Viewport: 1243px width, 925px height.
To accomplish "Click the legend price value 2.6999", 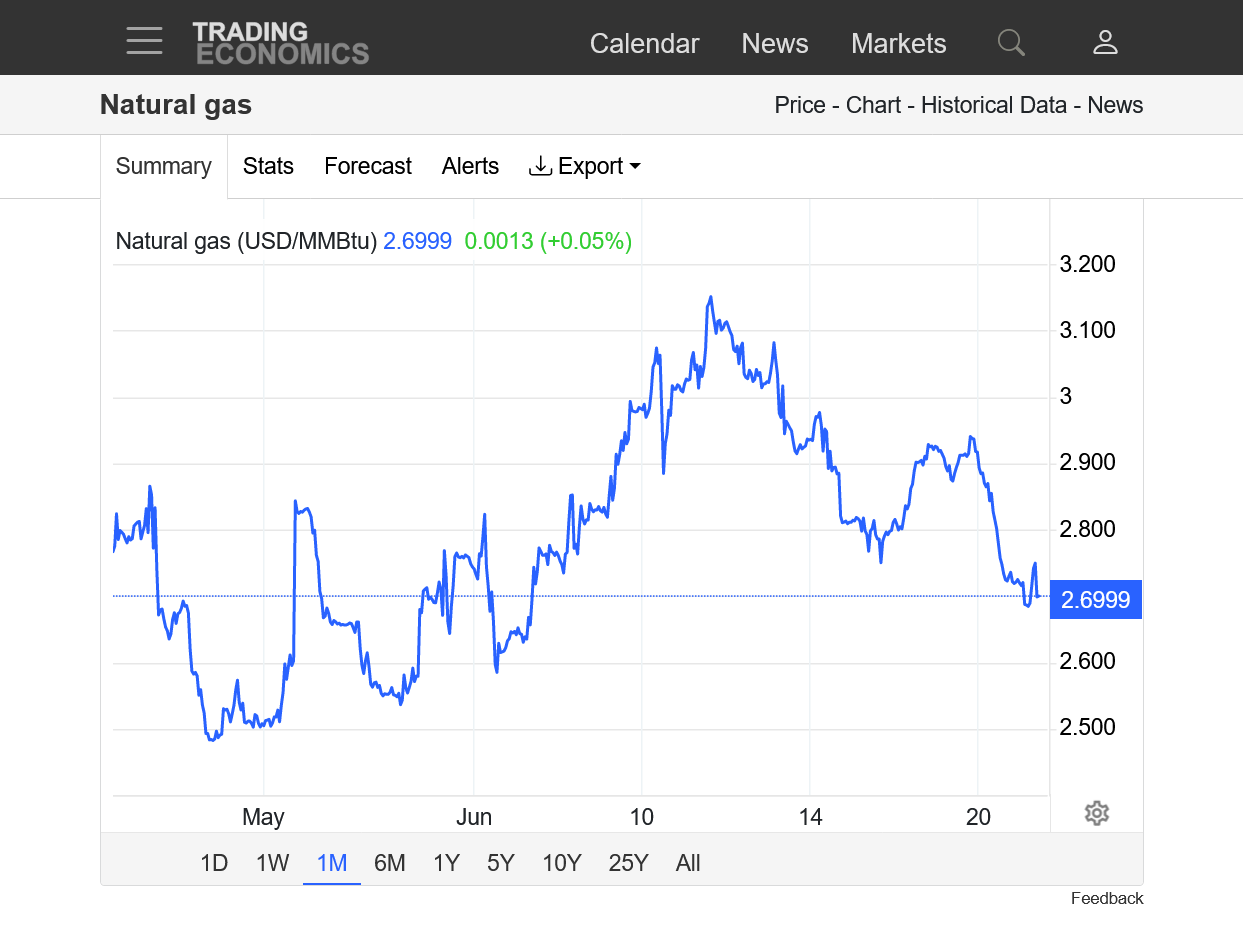I will tap(418, 241).
